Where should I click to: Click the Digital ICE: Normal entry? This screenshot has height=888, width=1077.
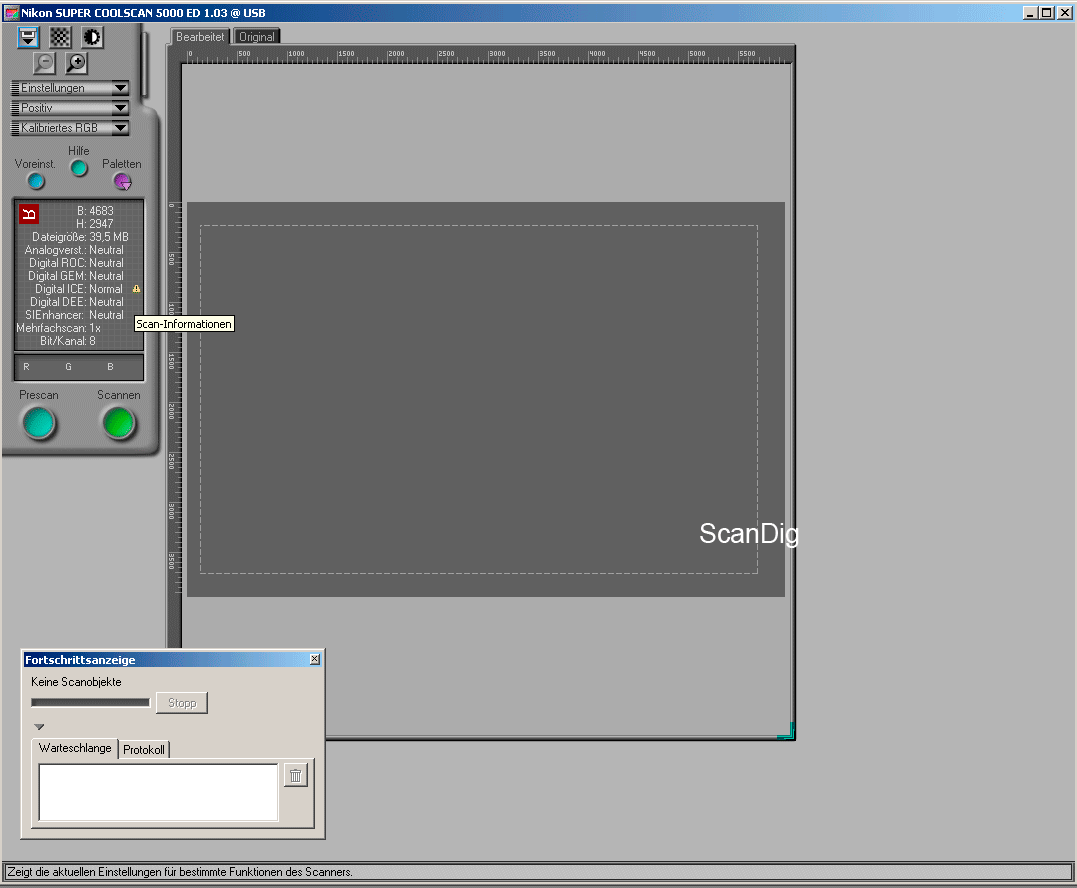[79, 289]
